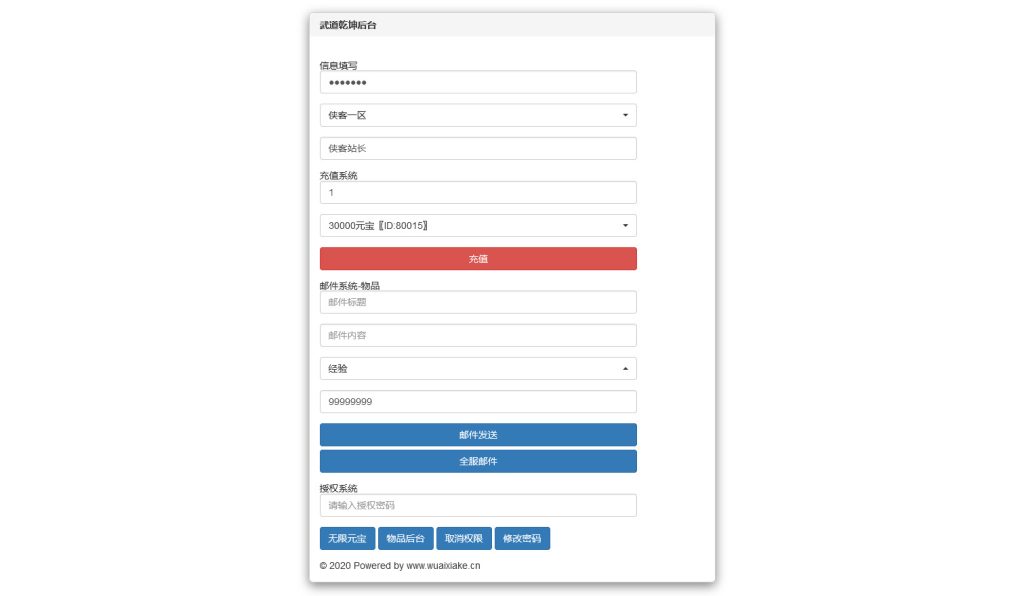Click the 全服邮件 全server mail button
The width and height of the screenshot is (1024, 596).
point(477,461)
